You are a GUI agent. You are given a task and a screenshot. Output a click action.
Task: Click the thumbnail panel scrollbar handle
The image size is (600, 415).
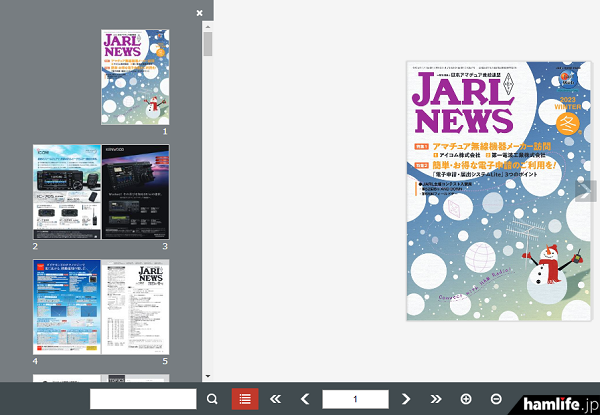pyautogui.click(x=208, y=44)
